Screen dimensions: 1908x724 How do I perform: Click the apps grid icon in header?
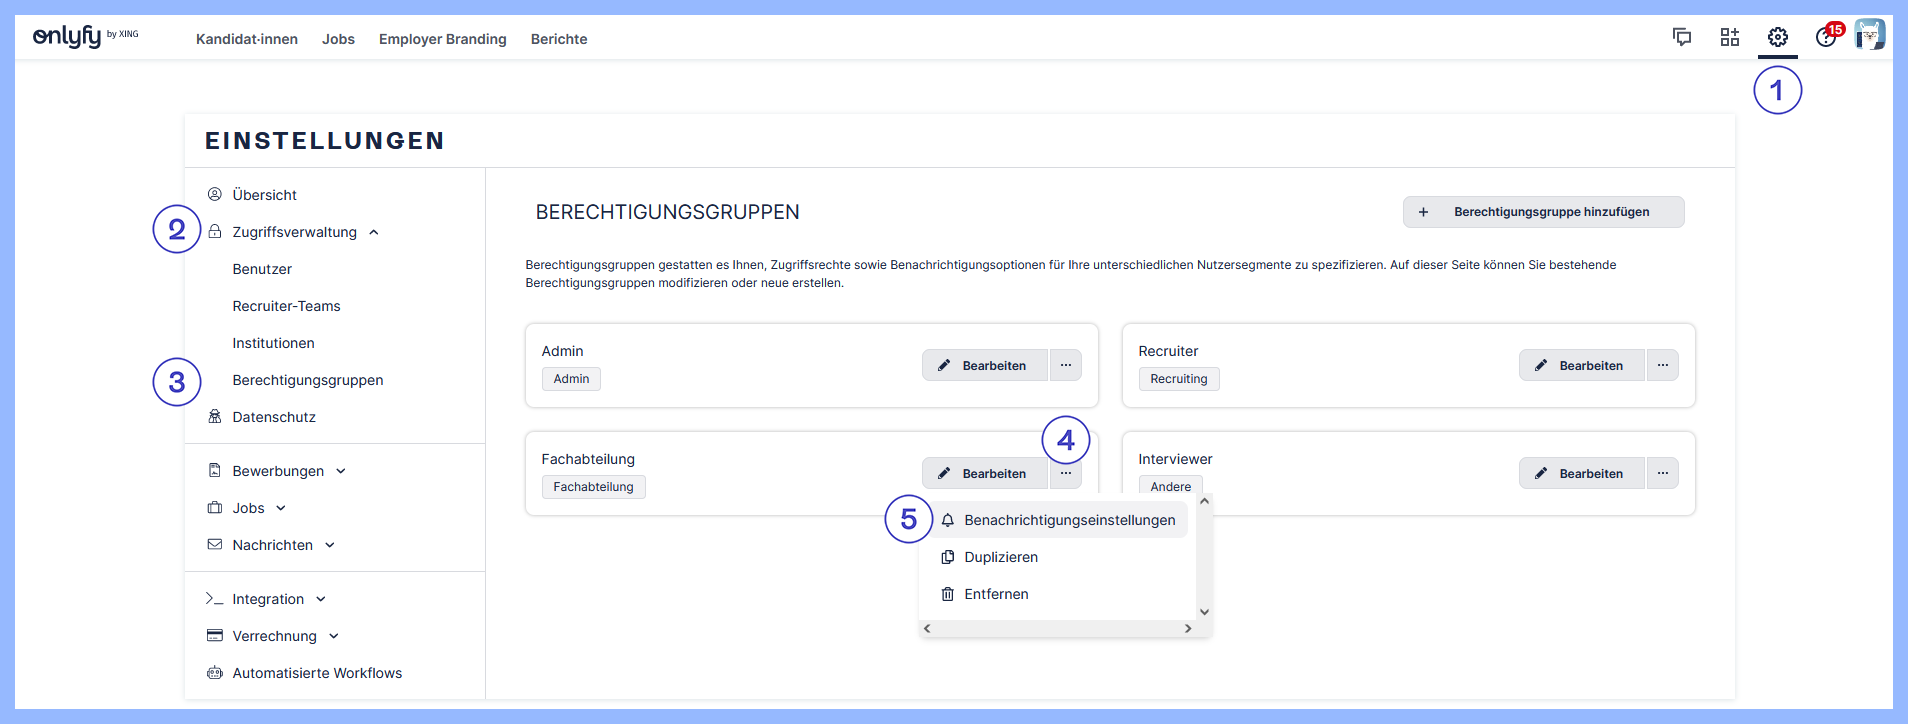pos(1729,37)
